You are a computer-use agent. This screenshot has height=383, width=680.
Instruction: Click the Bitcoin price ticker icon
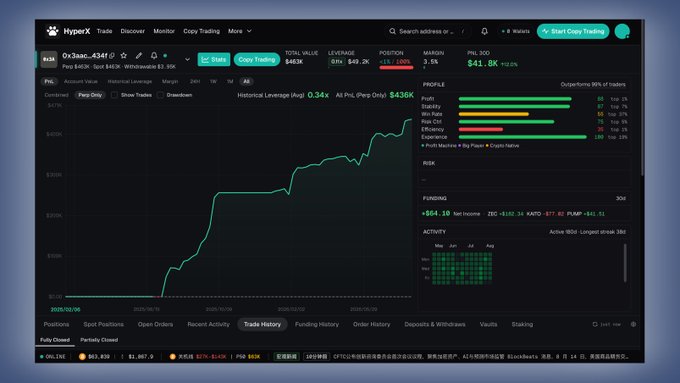82,357
